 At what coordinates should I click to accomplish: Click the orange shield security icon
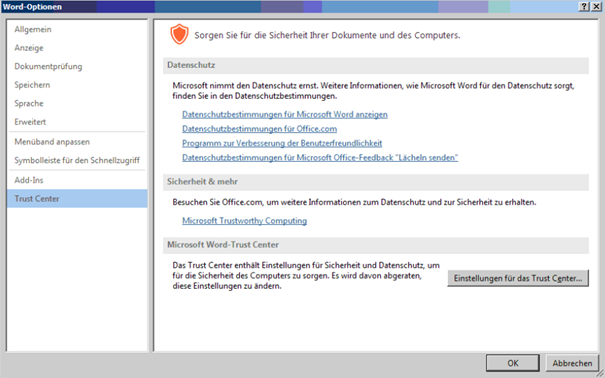click(179, 34)
